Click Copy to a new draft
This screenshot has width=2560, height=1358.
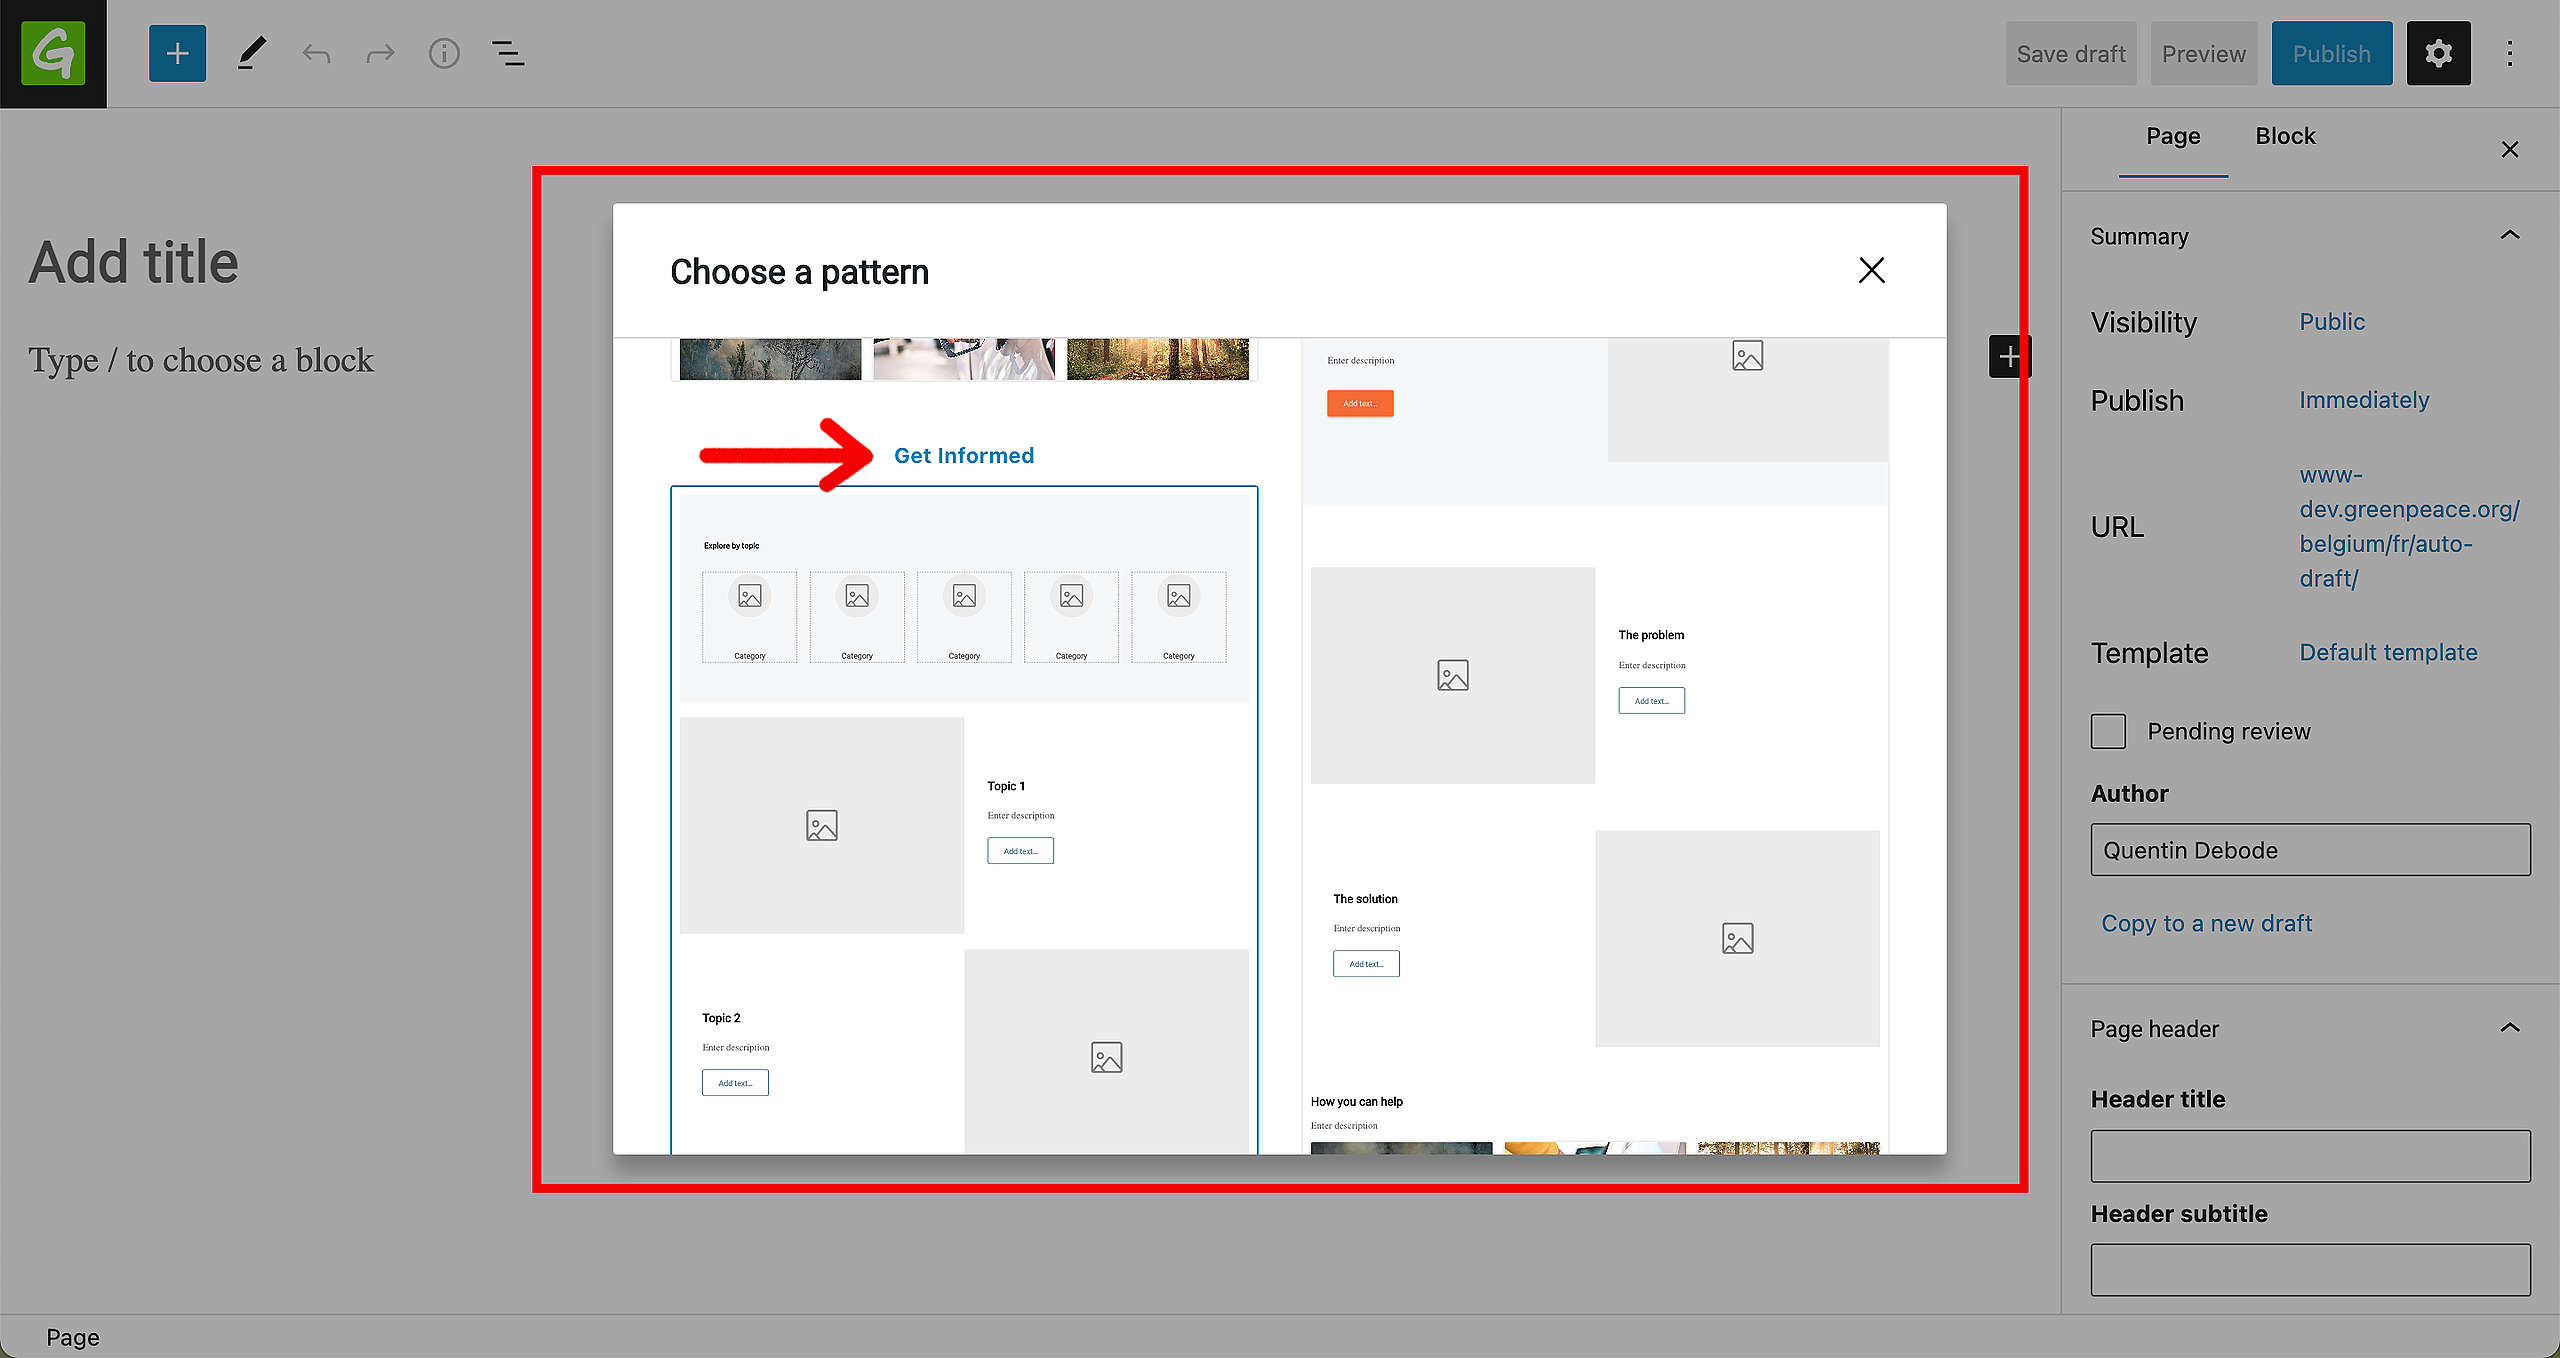pyautogui.click(x=2206, y=923)
